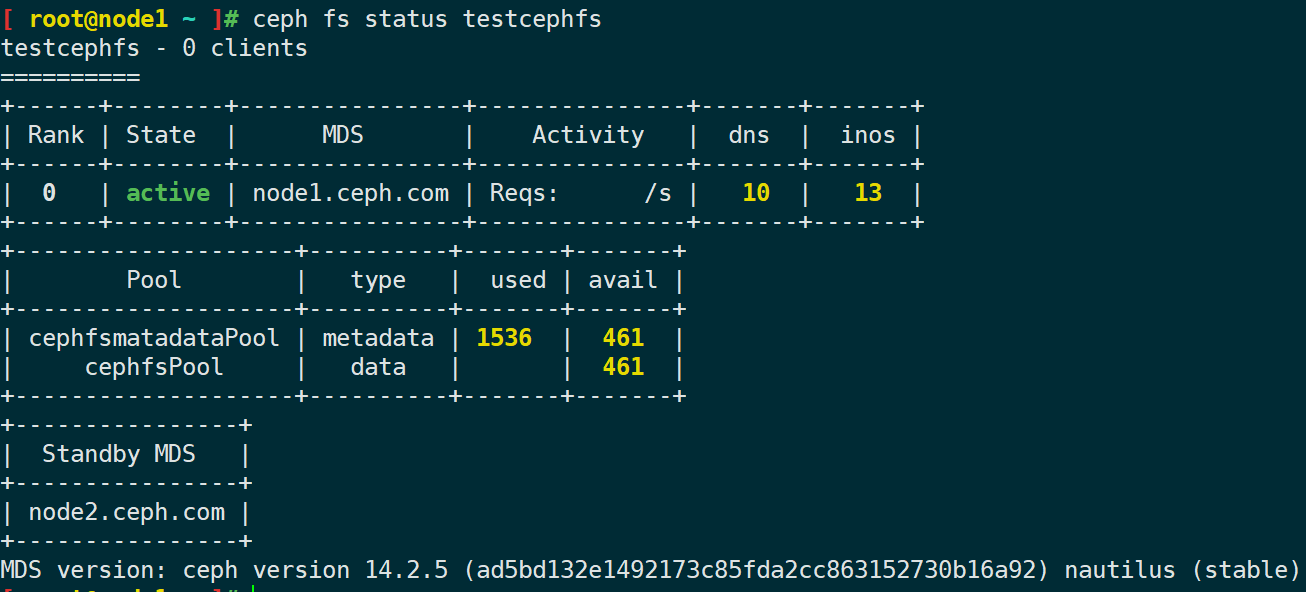Click the dns value 10
Image resolution: width=1306 pixels, height=592 pixels.
756,193
